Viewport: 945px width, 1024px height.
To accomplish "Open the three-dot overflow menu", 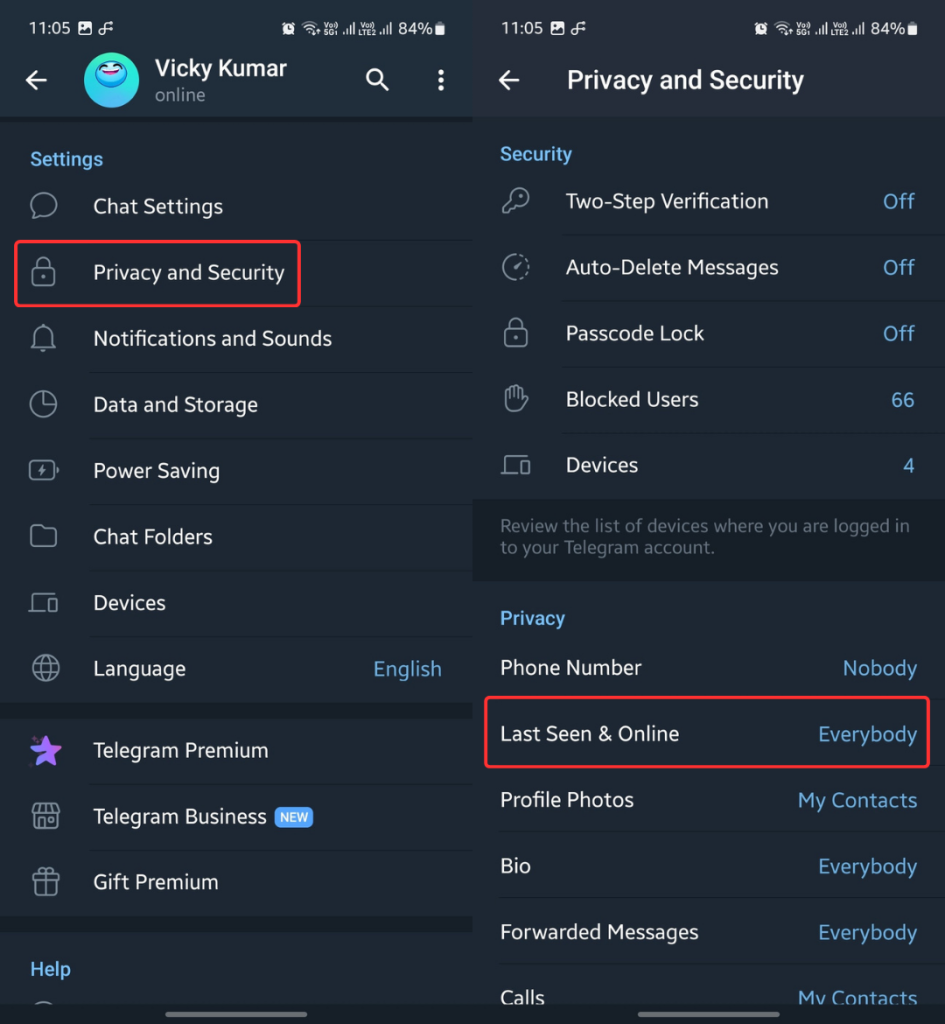I will [x=441, y=80].
